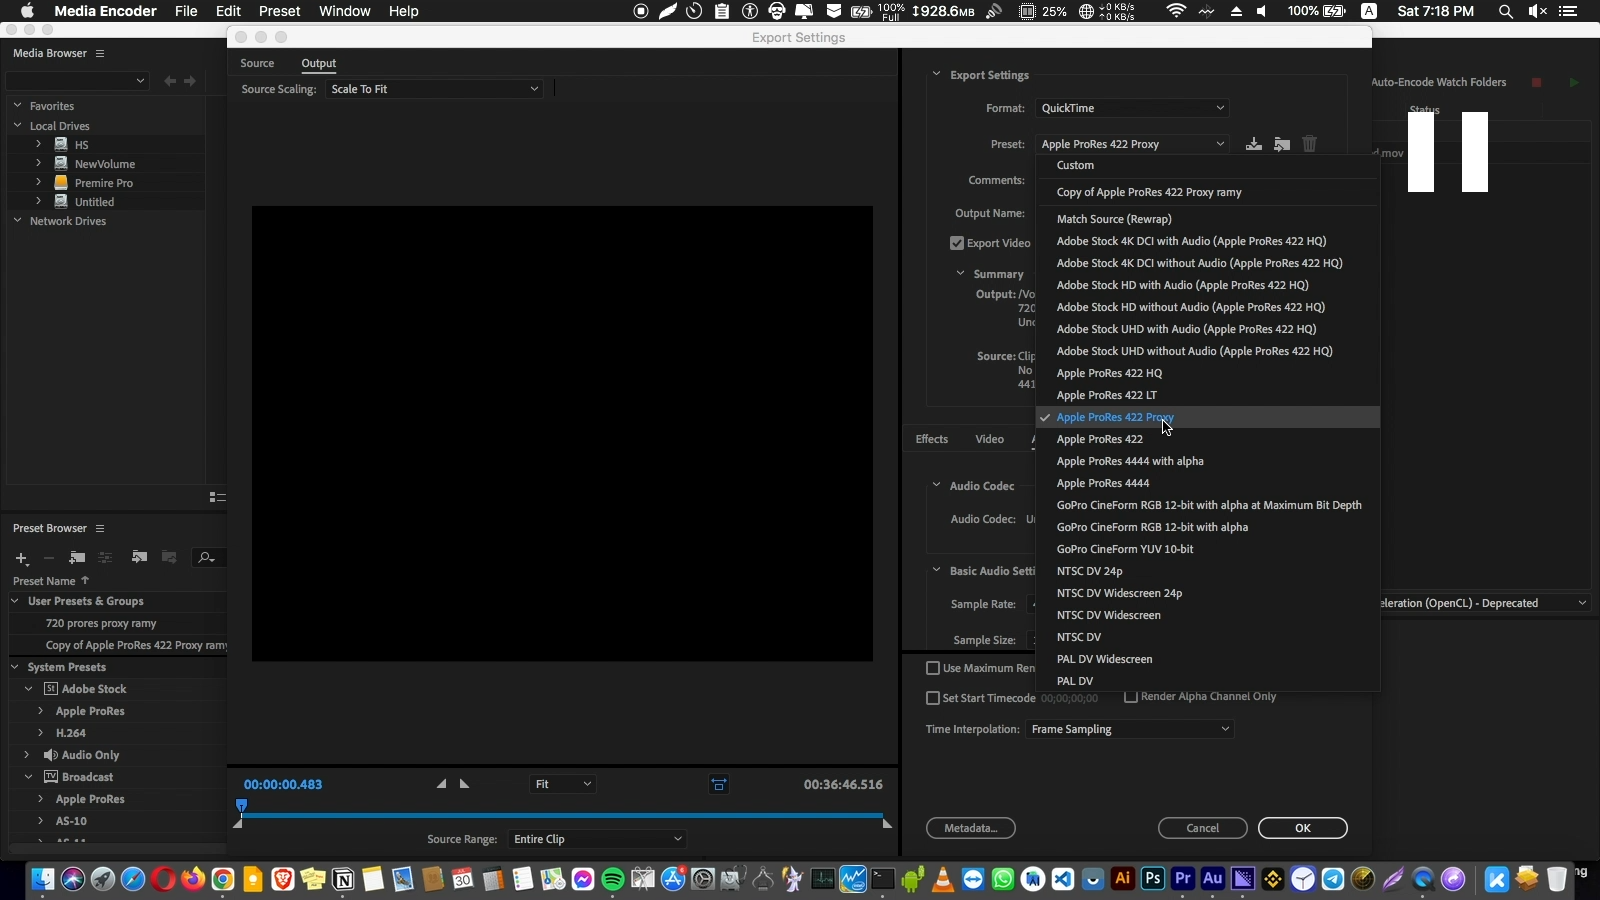This screenshot has height=900, width=1600.
Task: Open the Window menu
Action: 345,11
